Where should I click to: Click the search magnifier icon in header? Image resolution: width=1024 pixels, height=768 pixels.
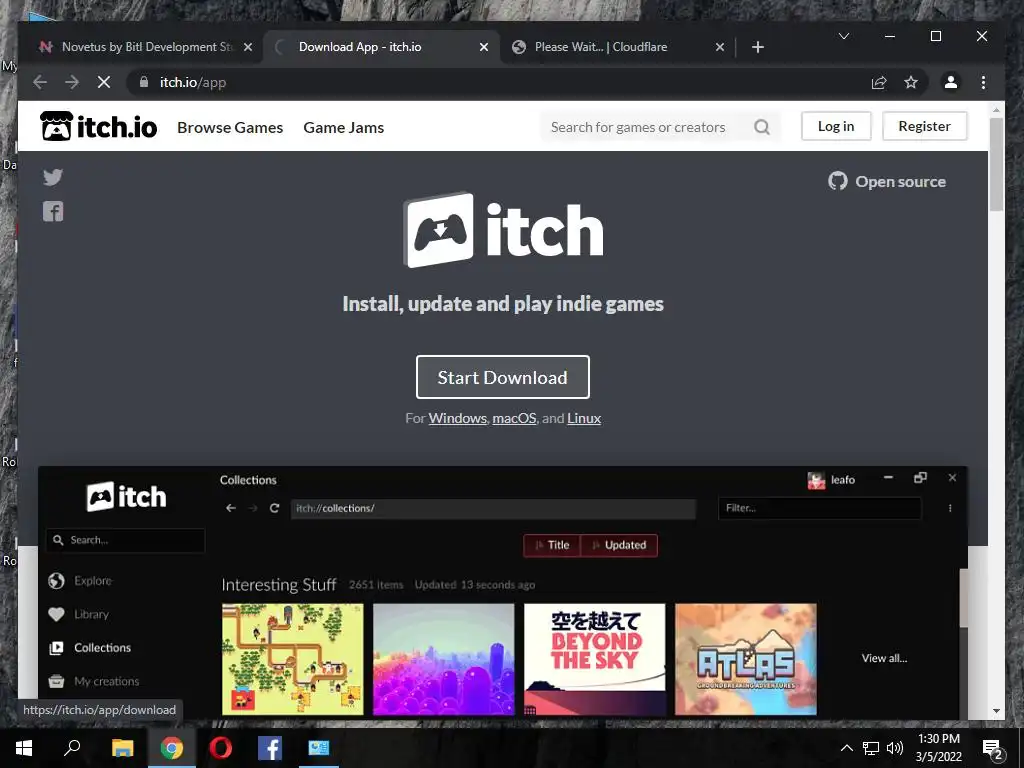762,127
